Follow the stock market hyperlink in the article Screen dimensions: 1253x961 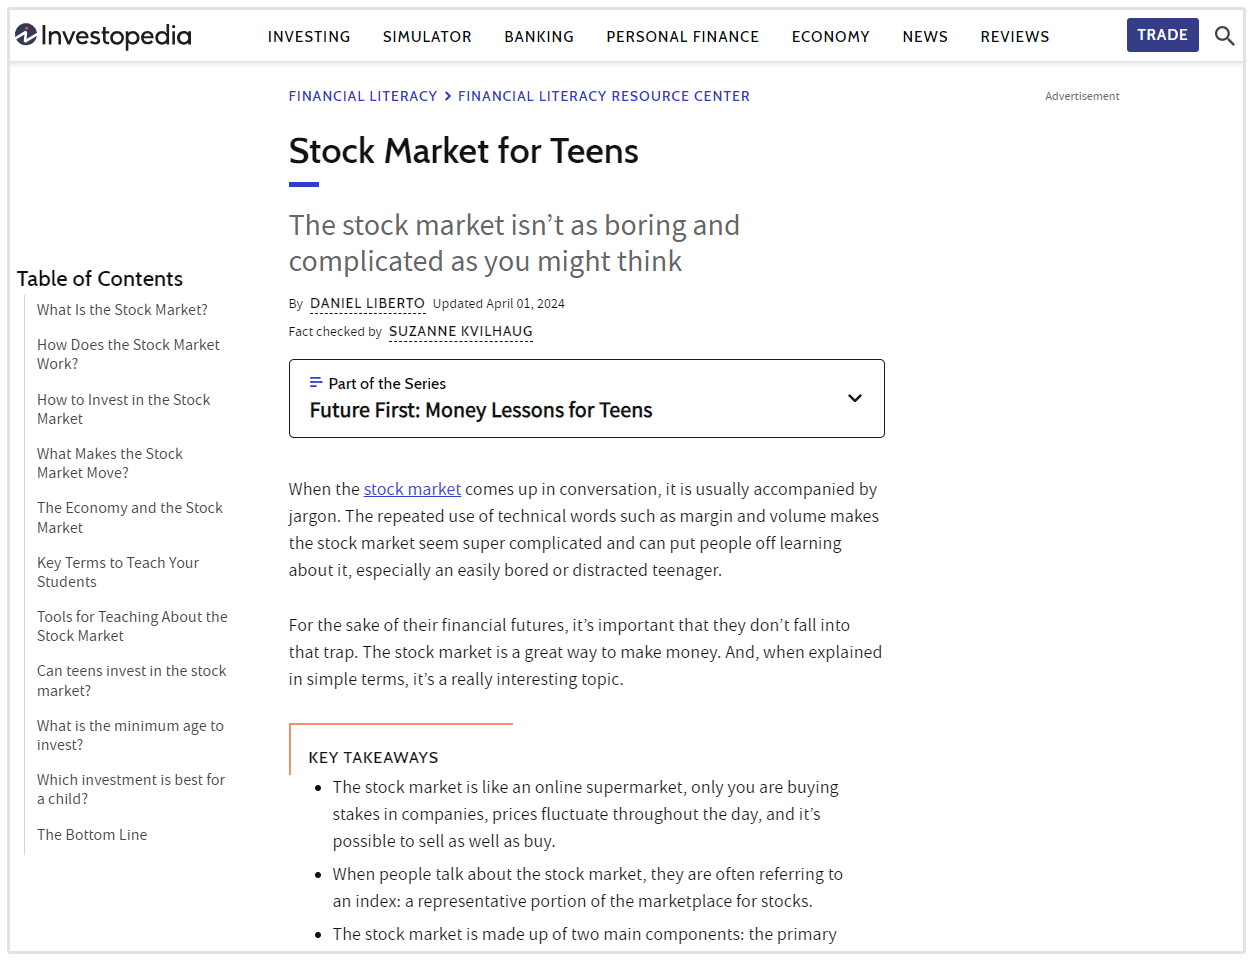click(412, 490)
